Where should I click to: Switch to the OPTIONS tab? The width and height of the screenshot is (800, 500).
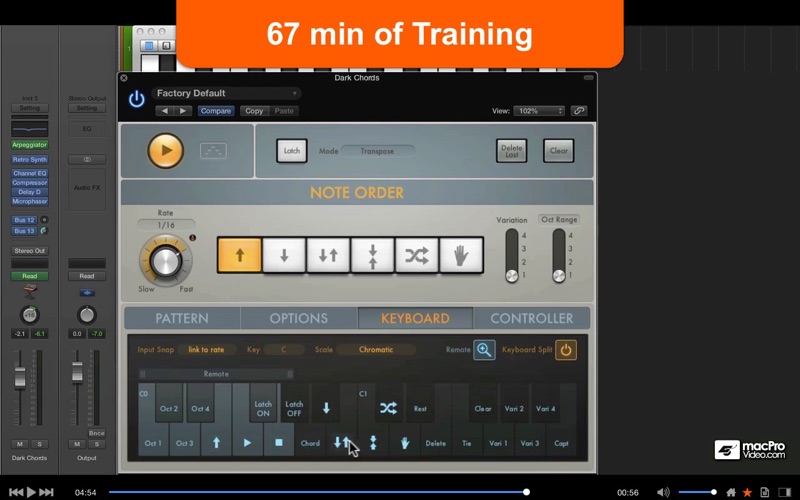[298, 318]
